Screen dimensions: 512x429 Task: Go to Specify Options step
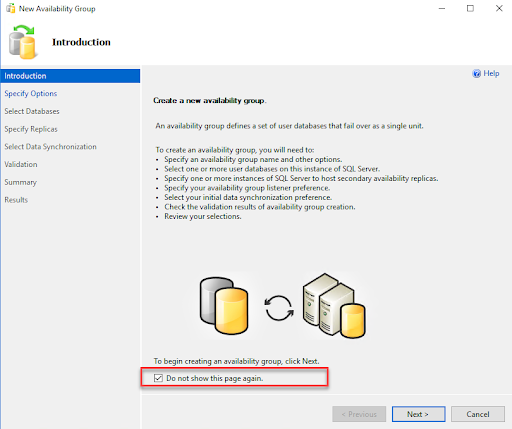click(31, 94)
